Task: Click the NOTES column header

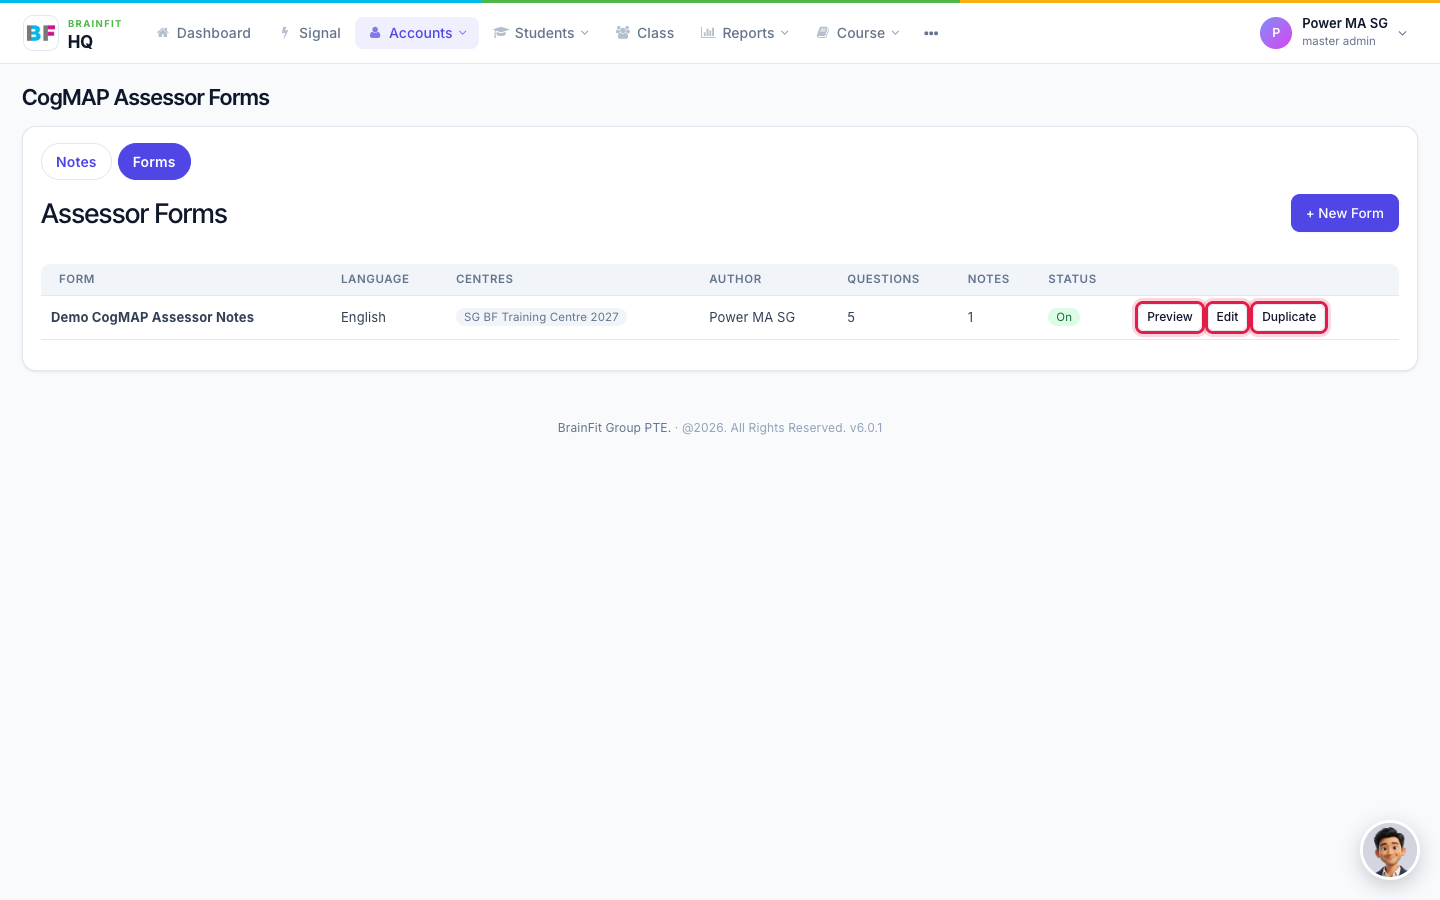Action: pos(988,279)
